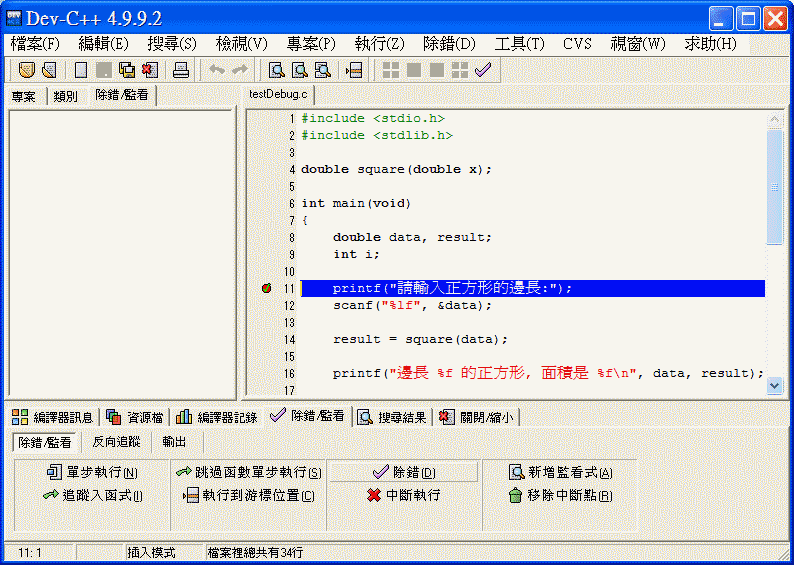Open the 資源檔 bottom tab
794x565 pixels.
(135, 417)
